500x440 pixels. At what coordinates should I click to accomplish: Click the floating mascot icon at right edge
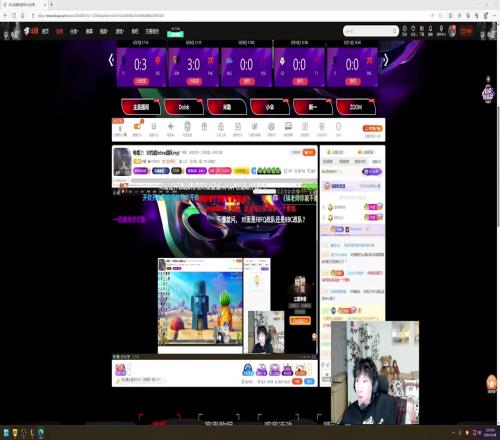(x=488, y=94)
